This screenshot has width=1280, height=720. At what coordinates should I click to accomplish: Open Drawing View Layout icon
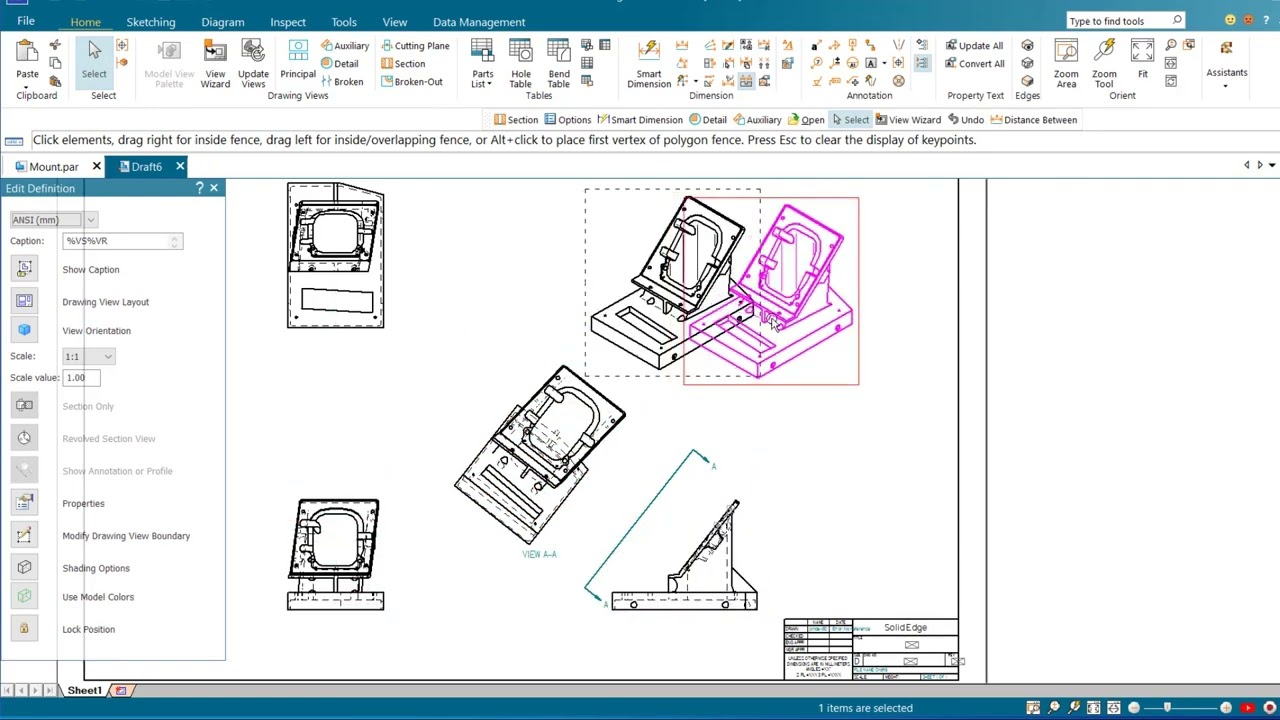point(25,301)
